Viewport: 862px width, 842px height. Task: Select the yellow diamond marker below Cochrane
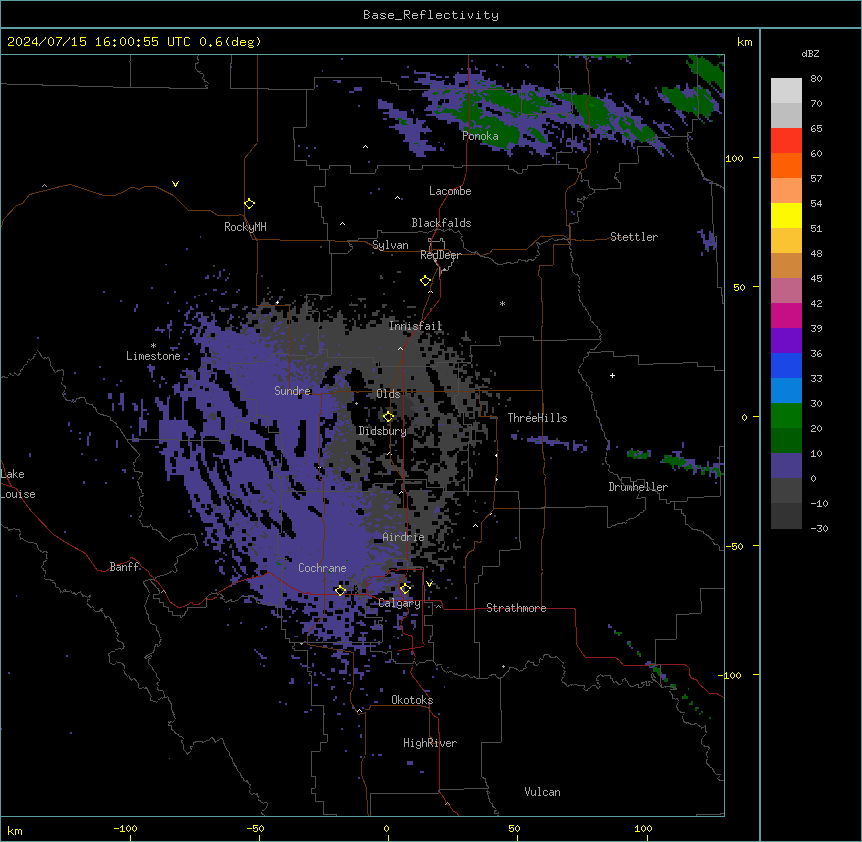click(x=340, y=590)
